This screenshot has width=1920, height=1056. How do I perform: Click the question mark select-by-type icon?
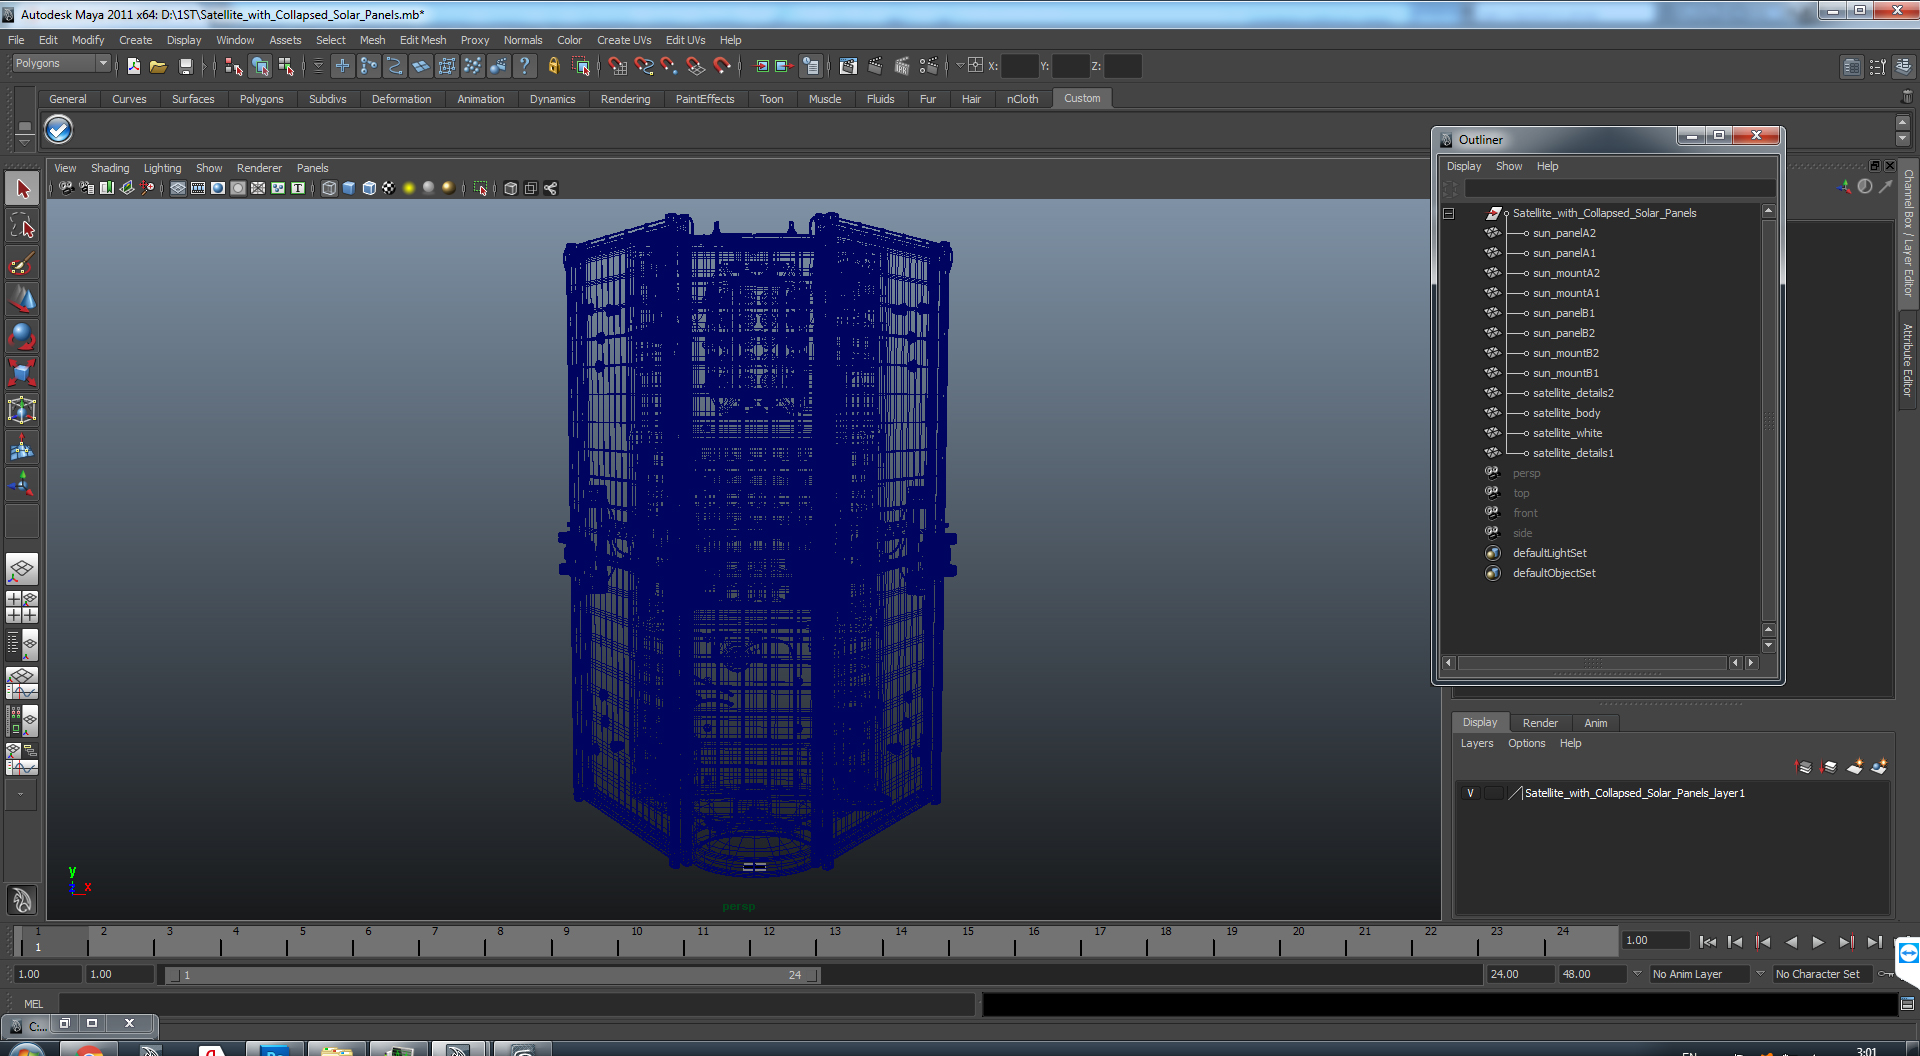click(525, 66)
